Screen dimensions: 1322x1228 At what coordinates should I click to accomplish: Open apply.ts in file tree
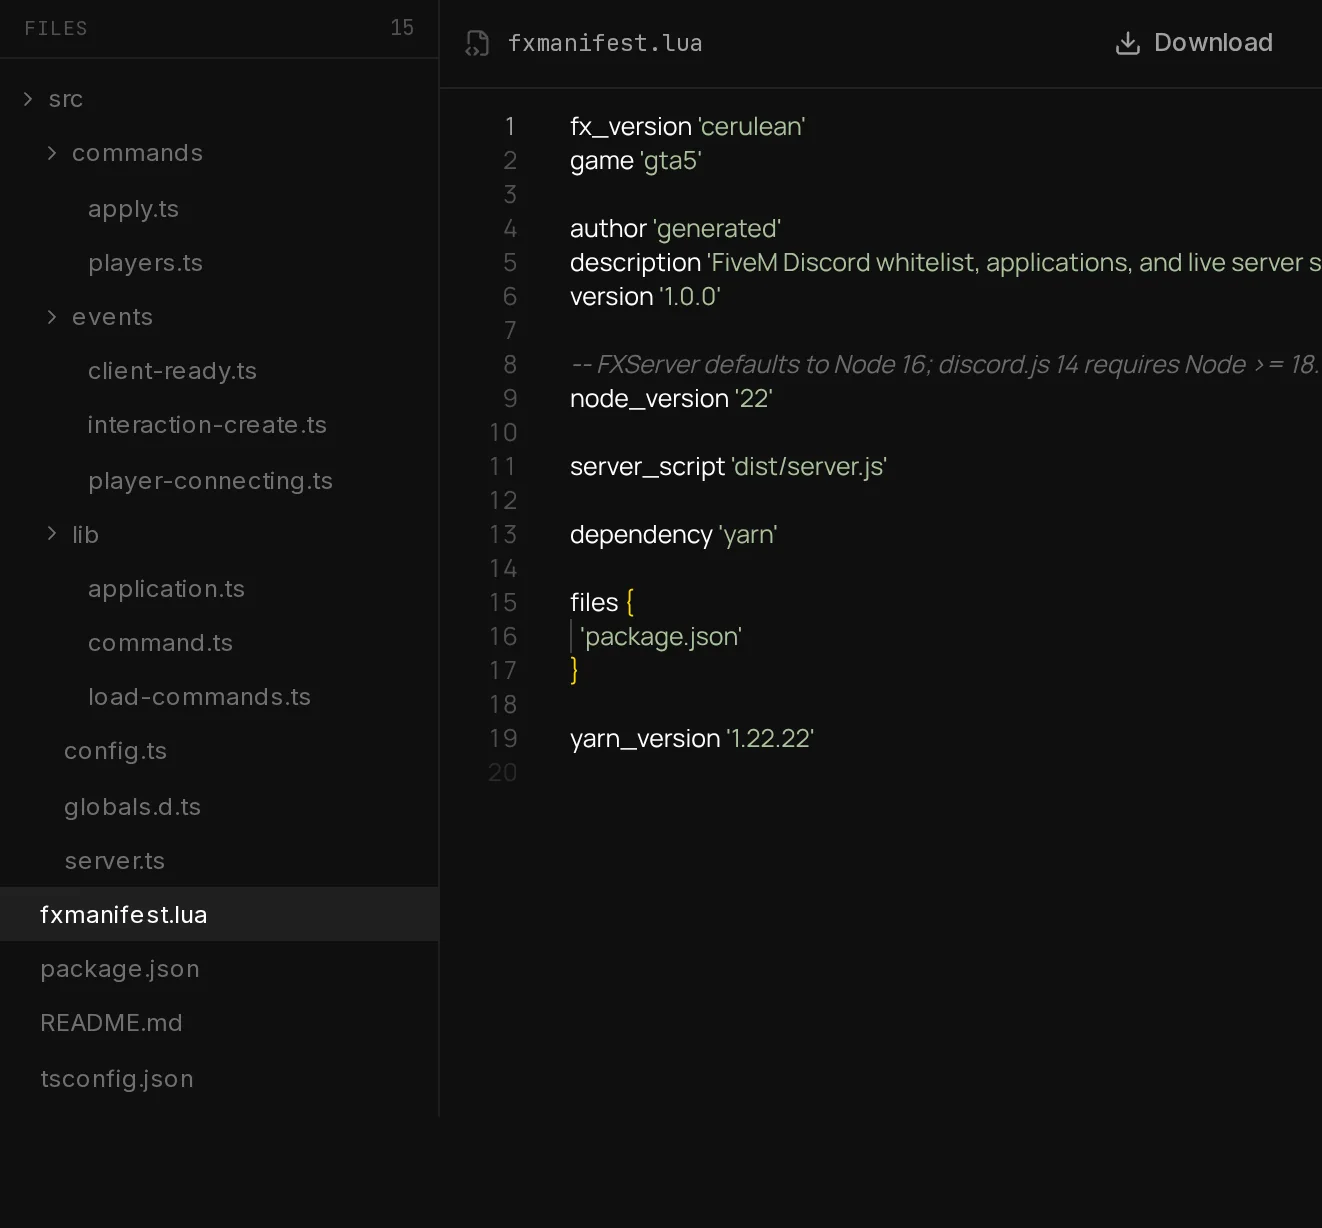133,209
